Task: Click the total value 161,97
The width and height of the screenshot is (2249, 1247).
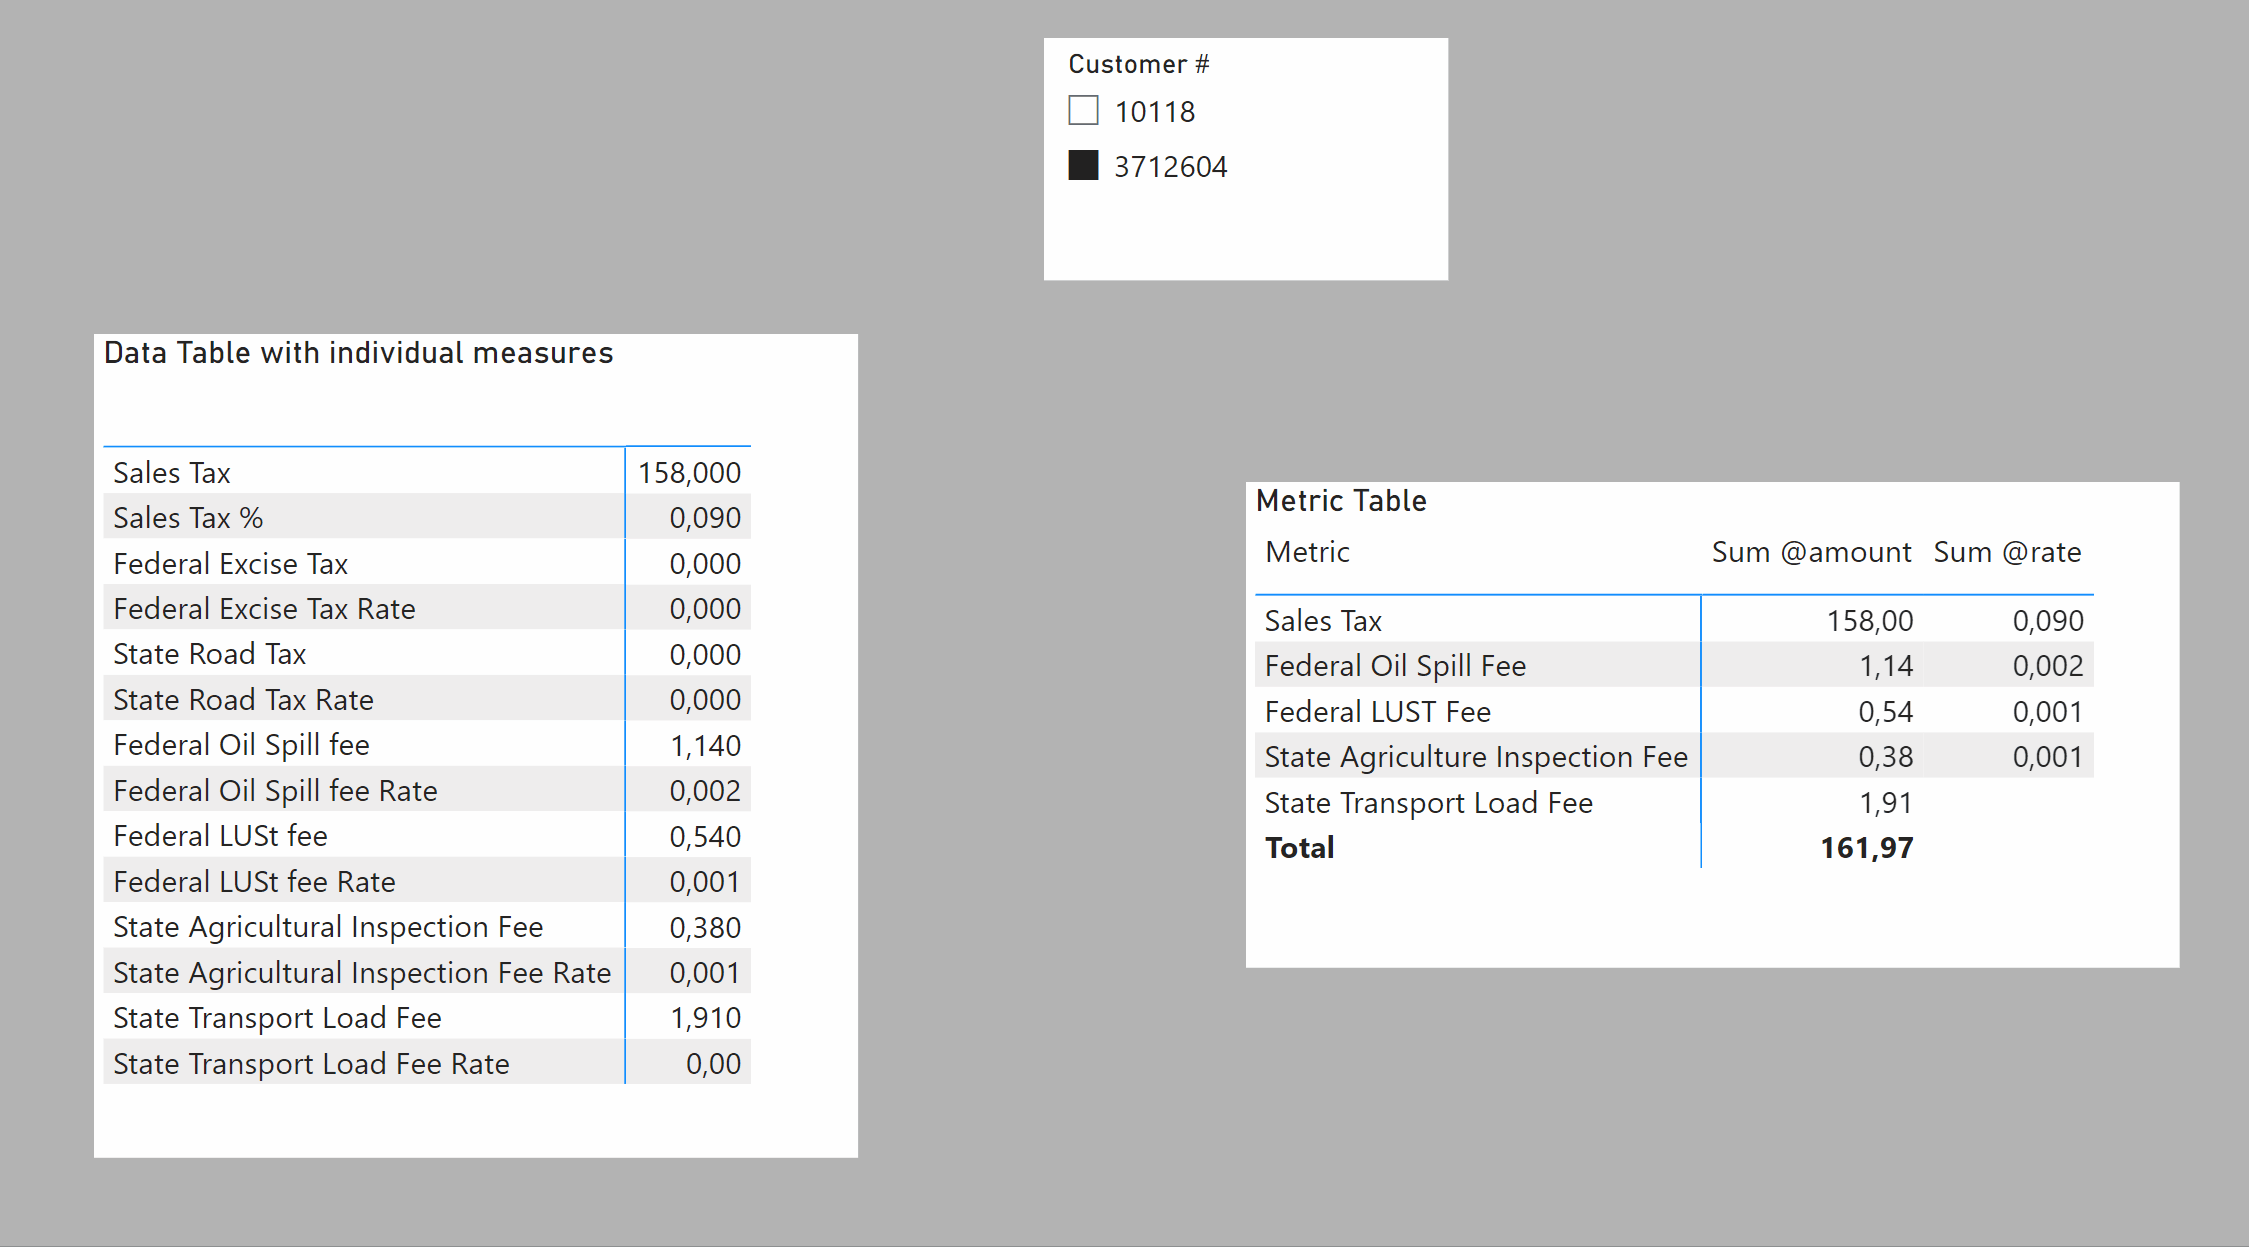Action: (x=1866, y=847)
